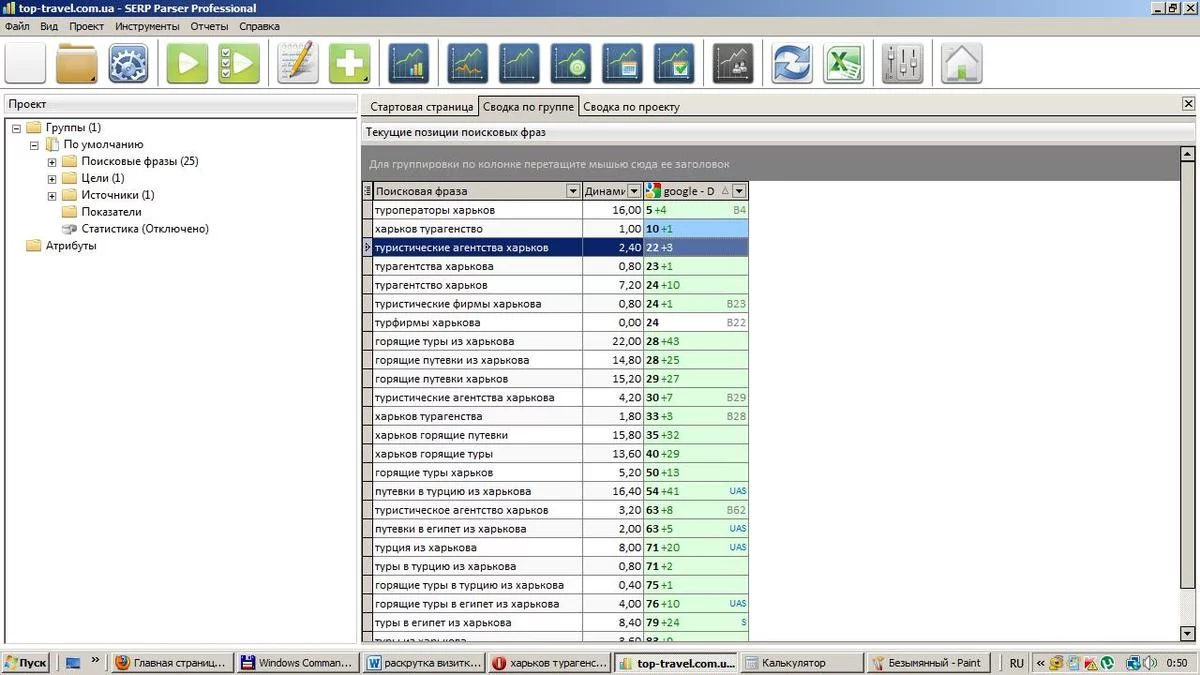
Task: Open the chart with calendar icon
Action: (622, 64)
